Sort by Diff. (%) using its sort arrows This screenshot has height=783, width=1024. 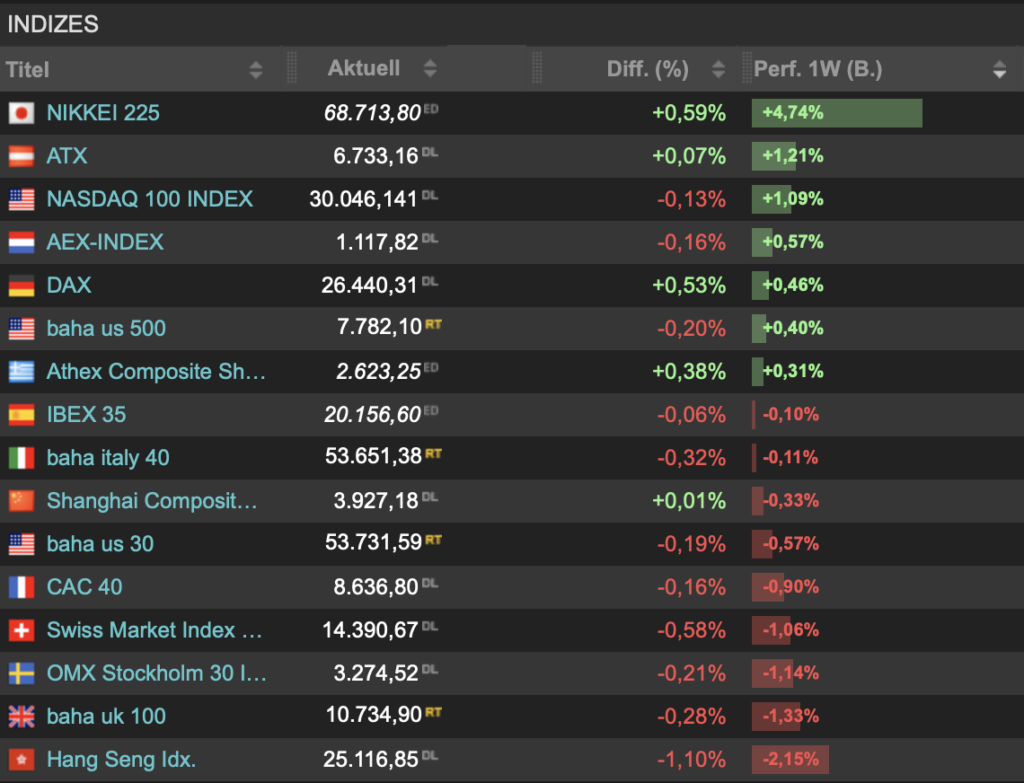pyautogui.click(x=718, y=69)
